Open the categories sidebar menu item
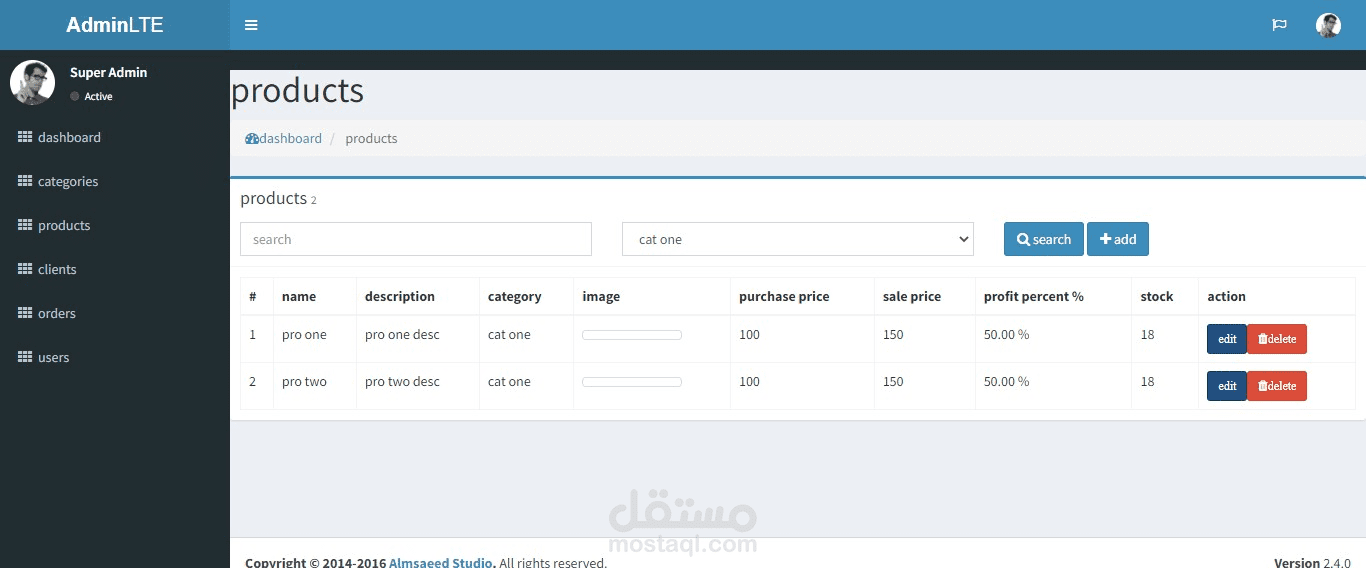1366x568 pixels. [115, 181]
